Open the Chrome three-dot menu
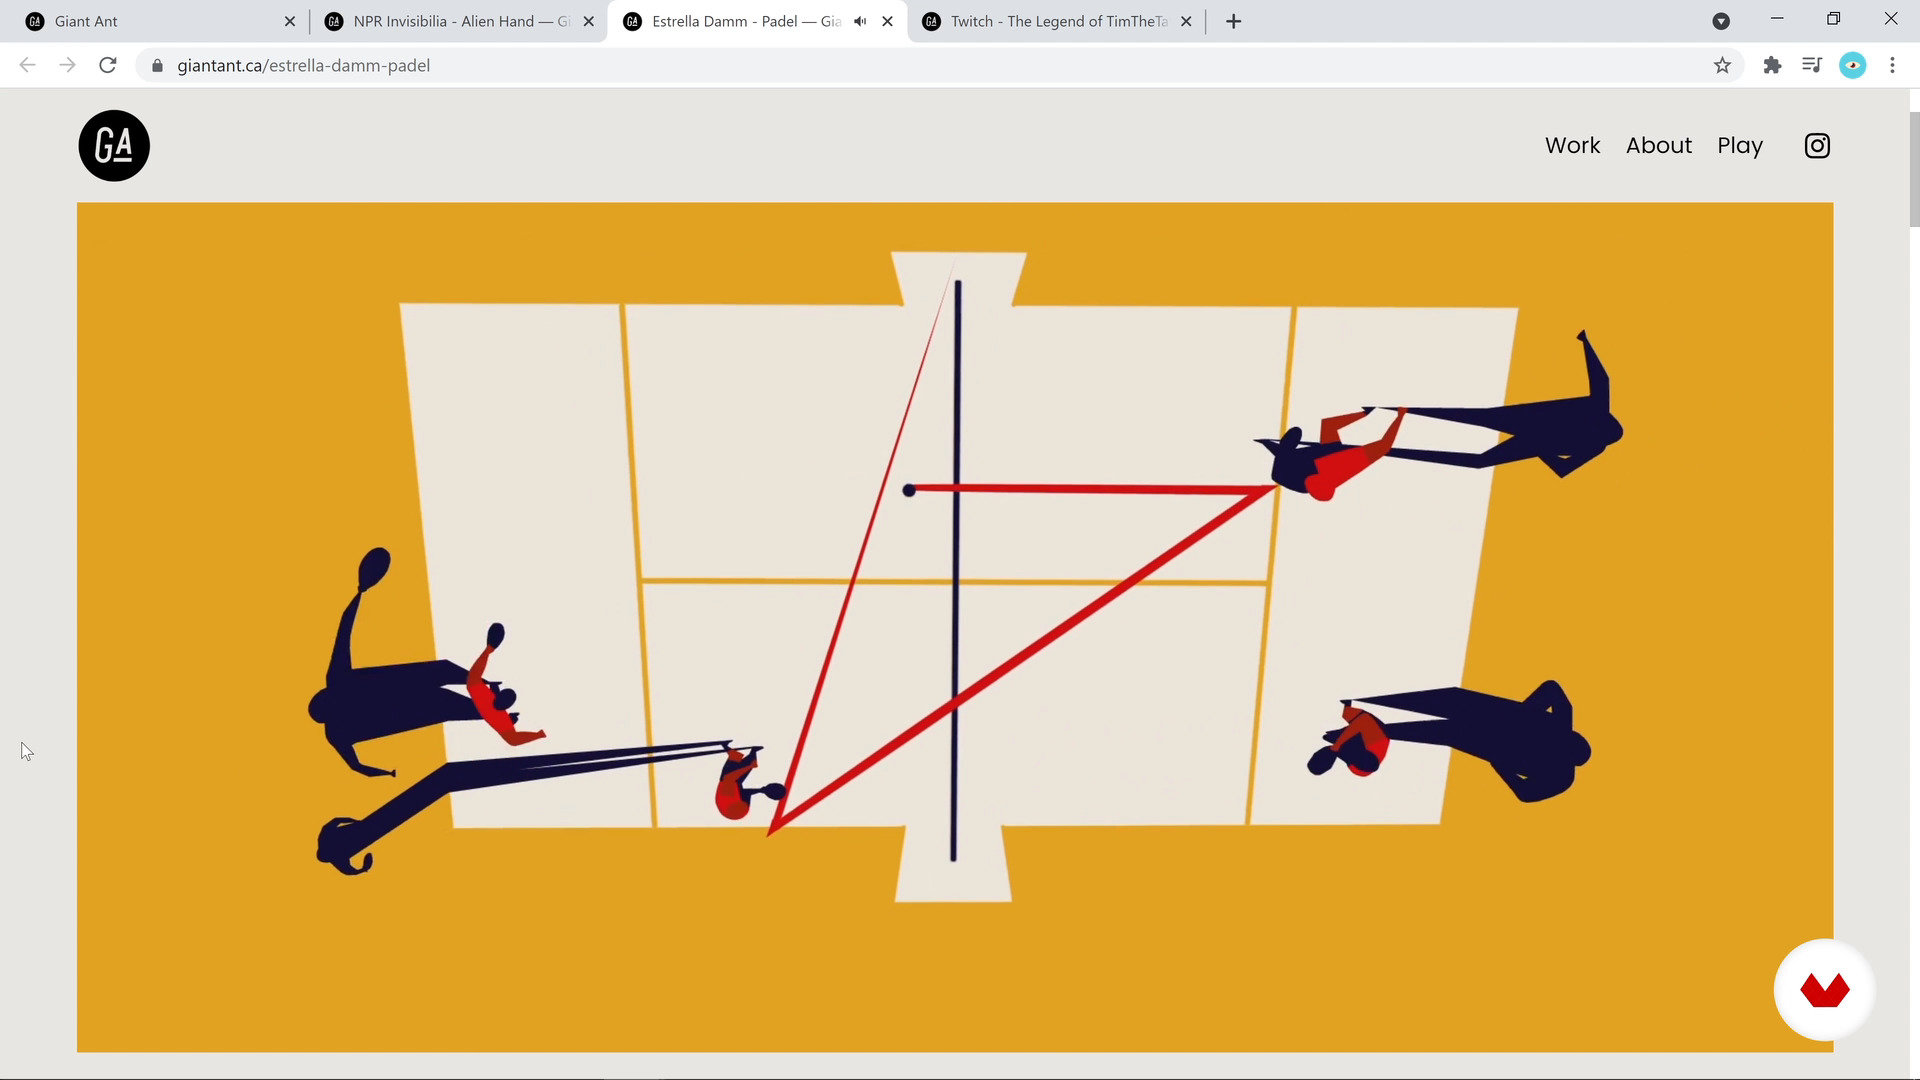 click(1892, 65)
